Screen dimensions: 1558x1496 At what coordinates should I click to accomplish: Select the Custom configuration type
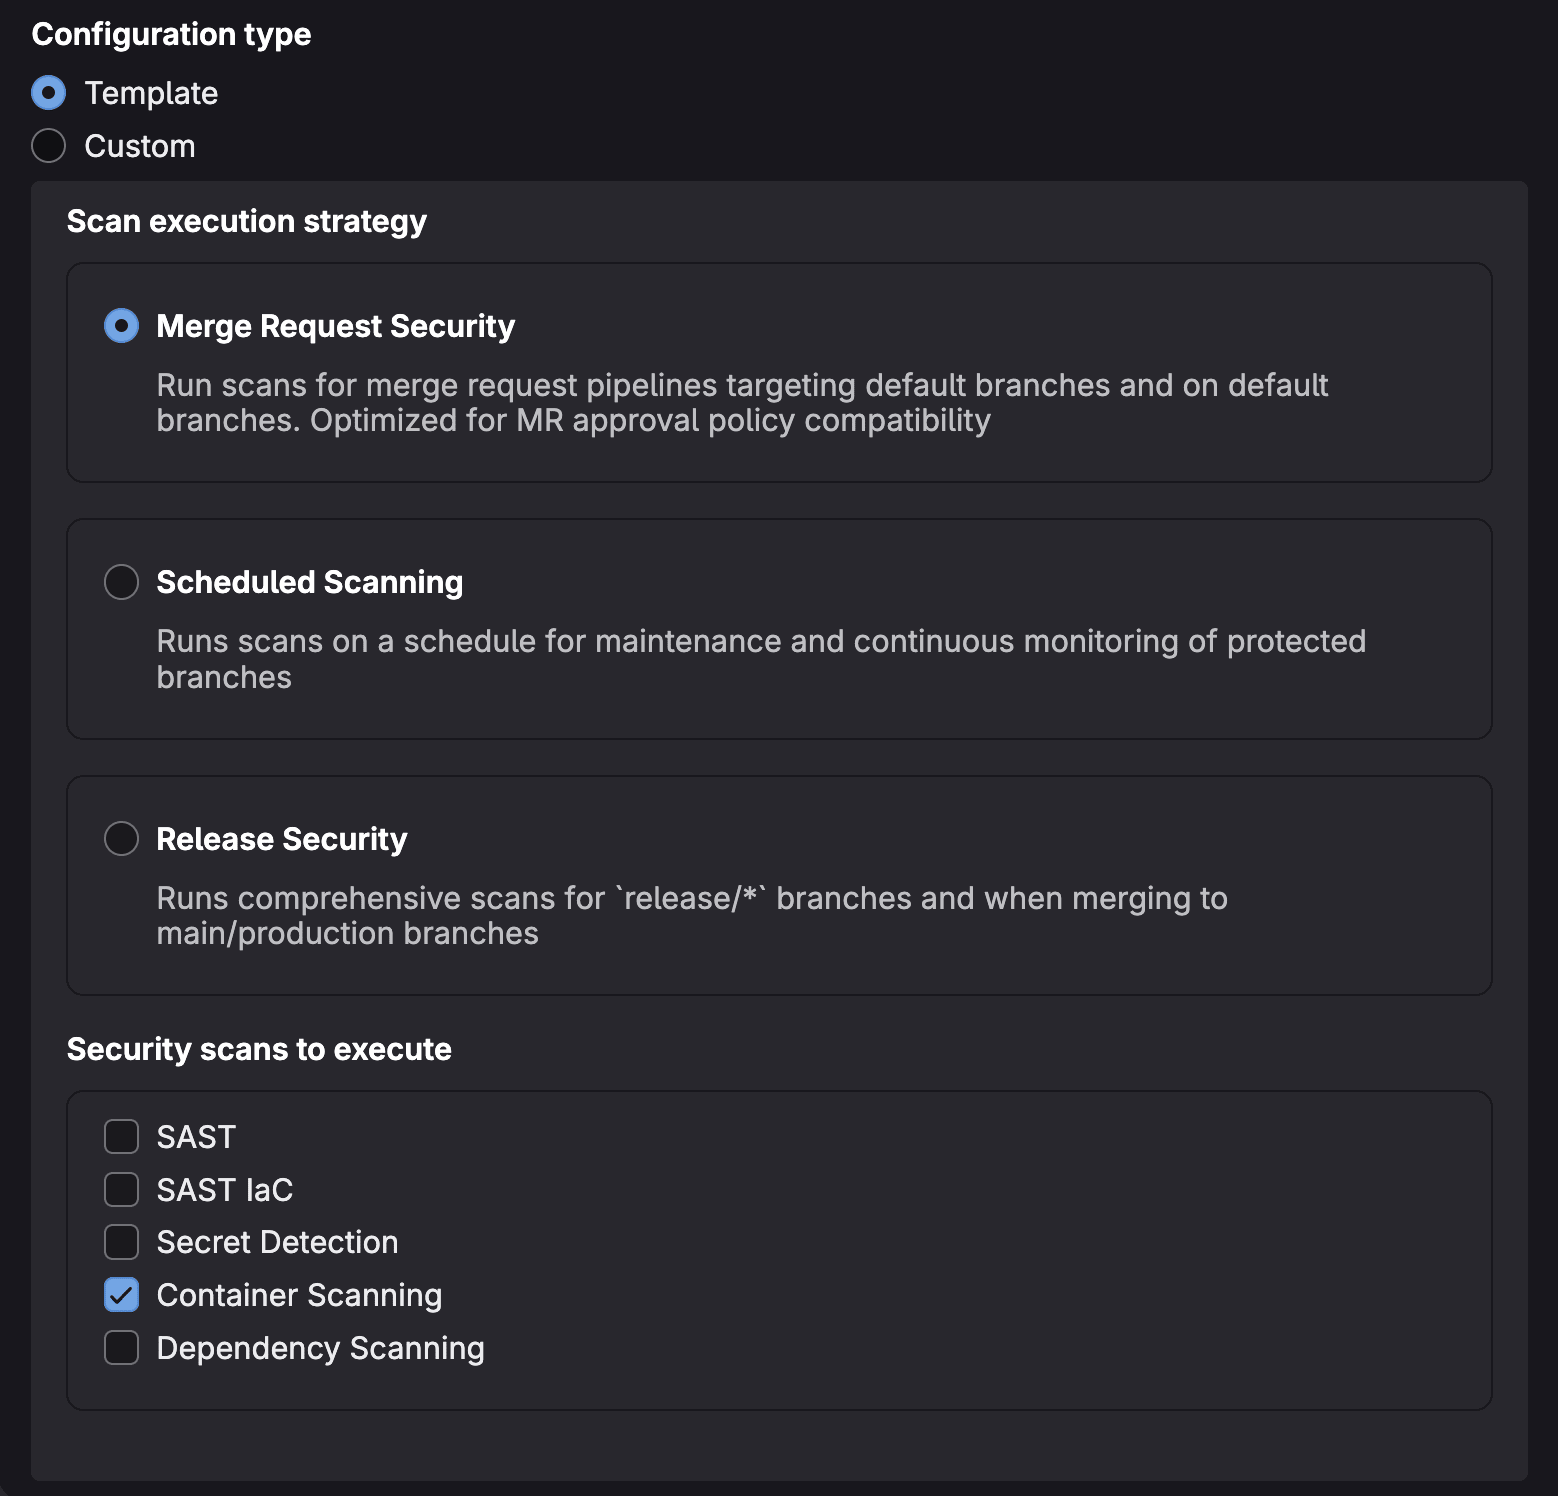[x=47, y=146]
